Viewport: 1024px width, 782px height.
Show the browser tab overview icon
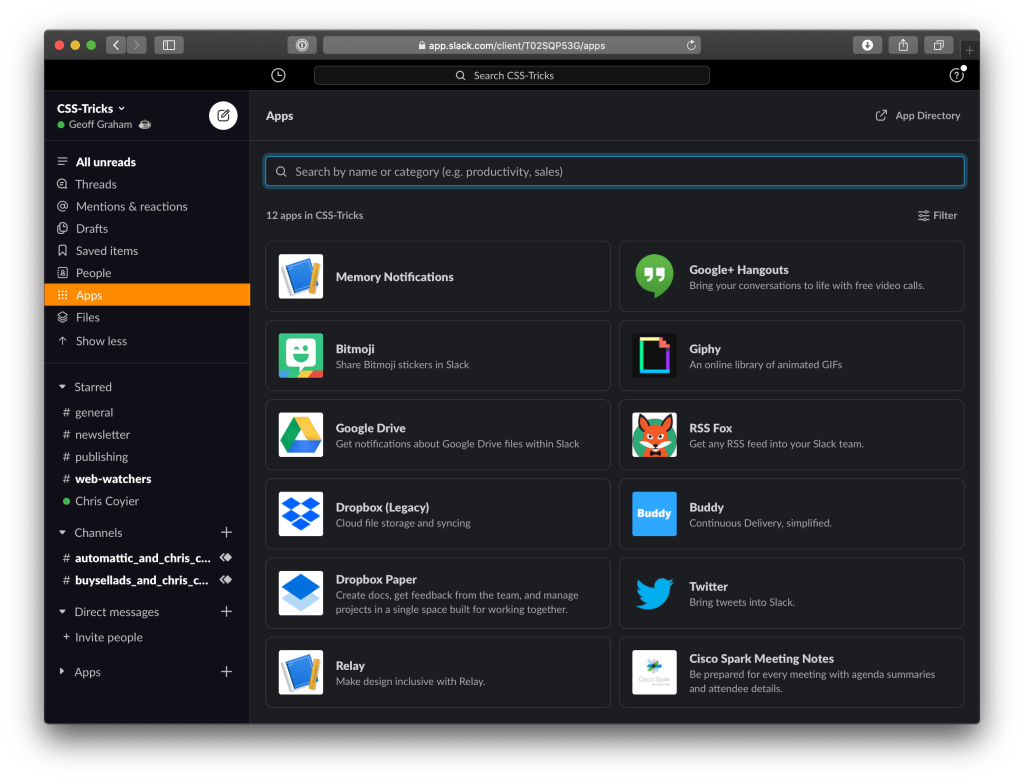pyautogui.click(x=938, y=45)
